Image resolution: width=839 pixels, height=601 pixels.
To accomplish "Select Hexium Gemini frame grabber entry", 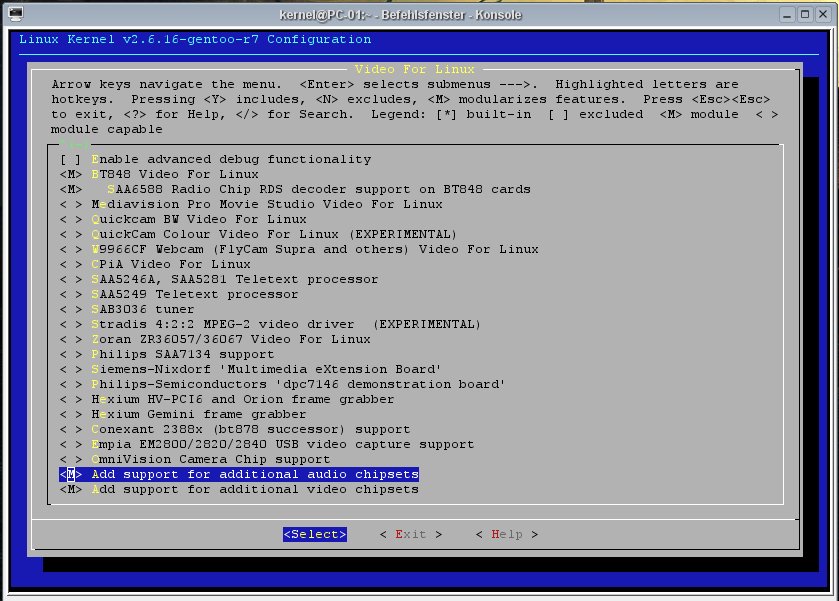I will 184,414.
